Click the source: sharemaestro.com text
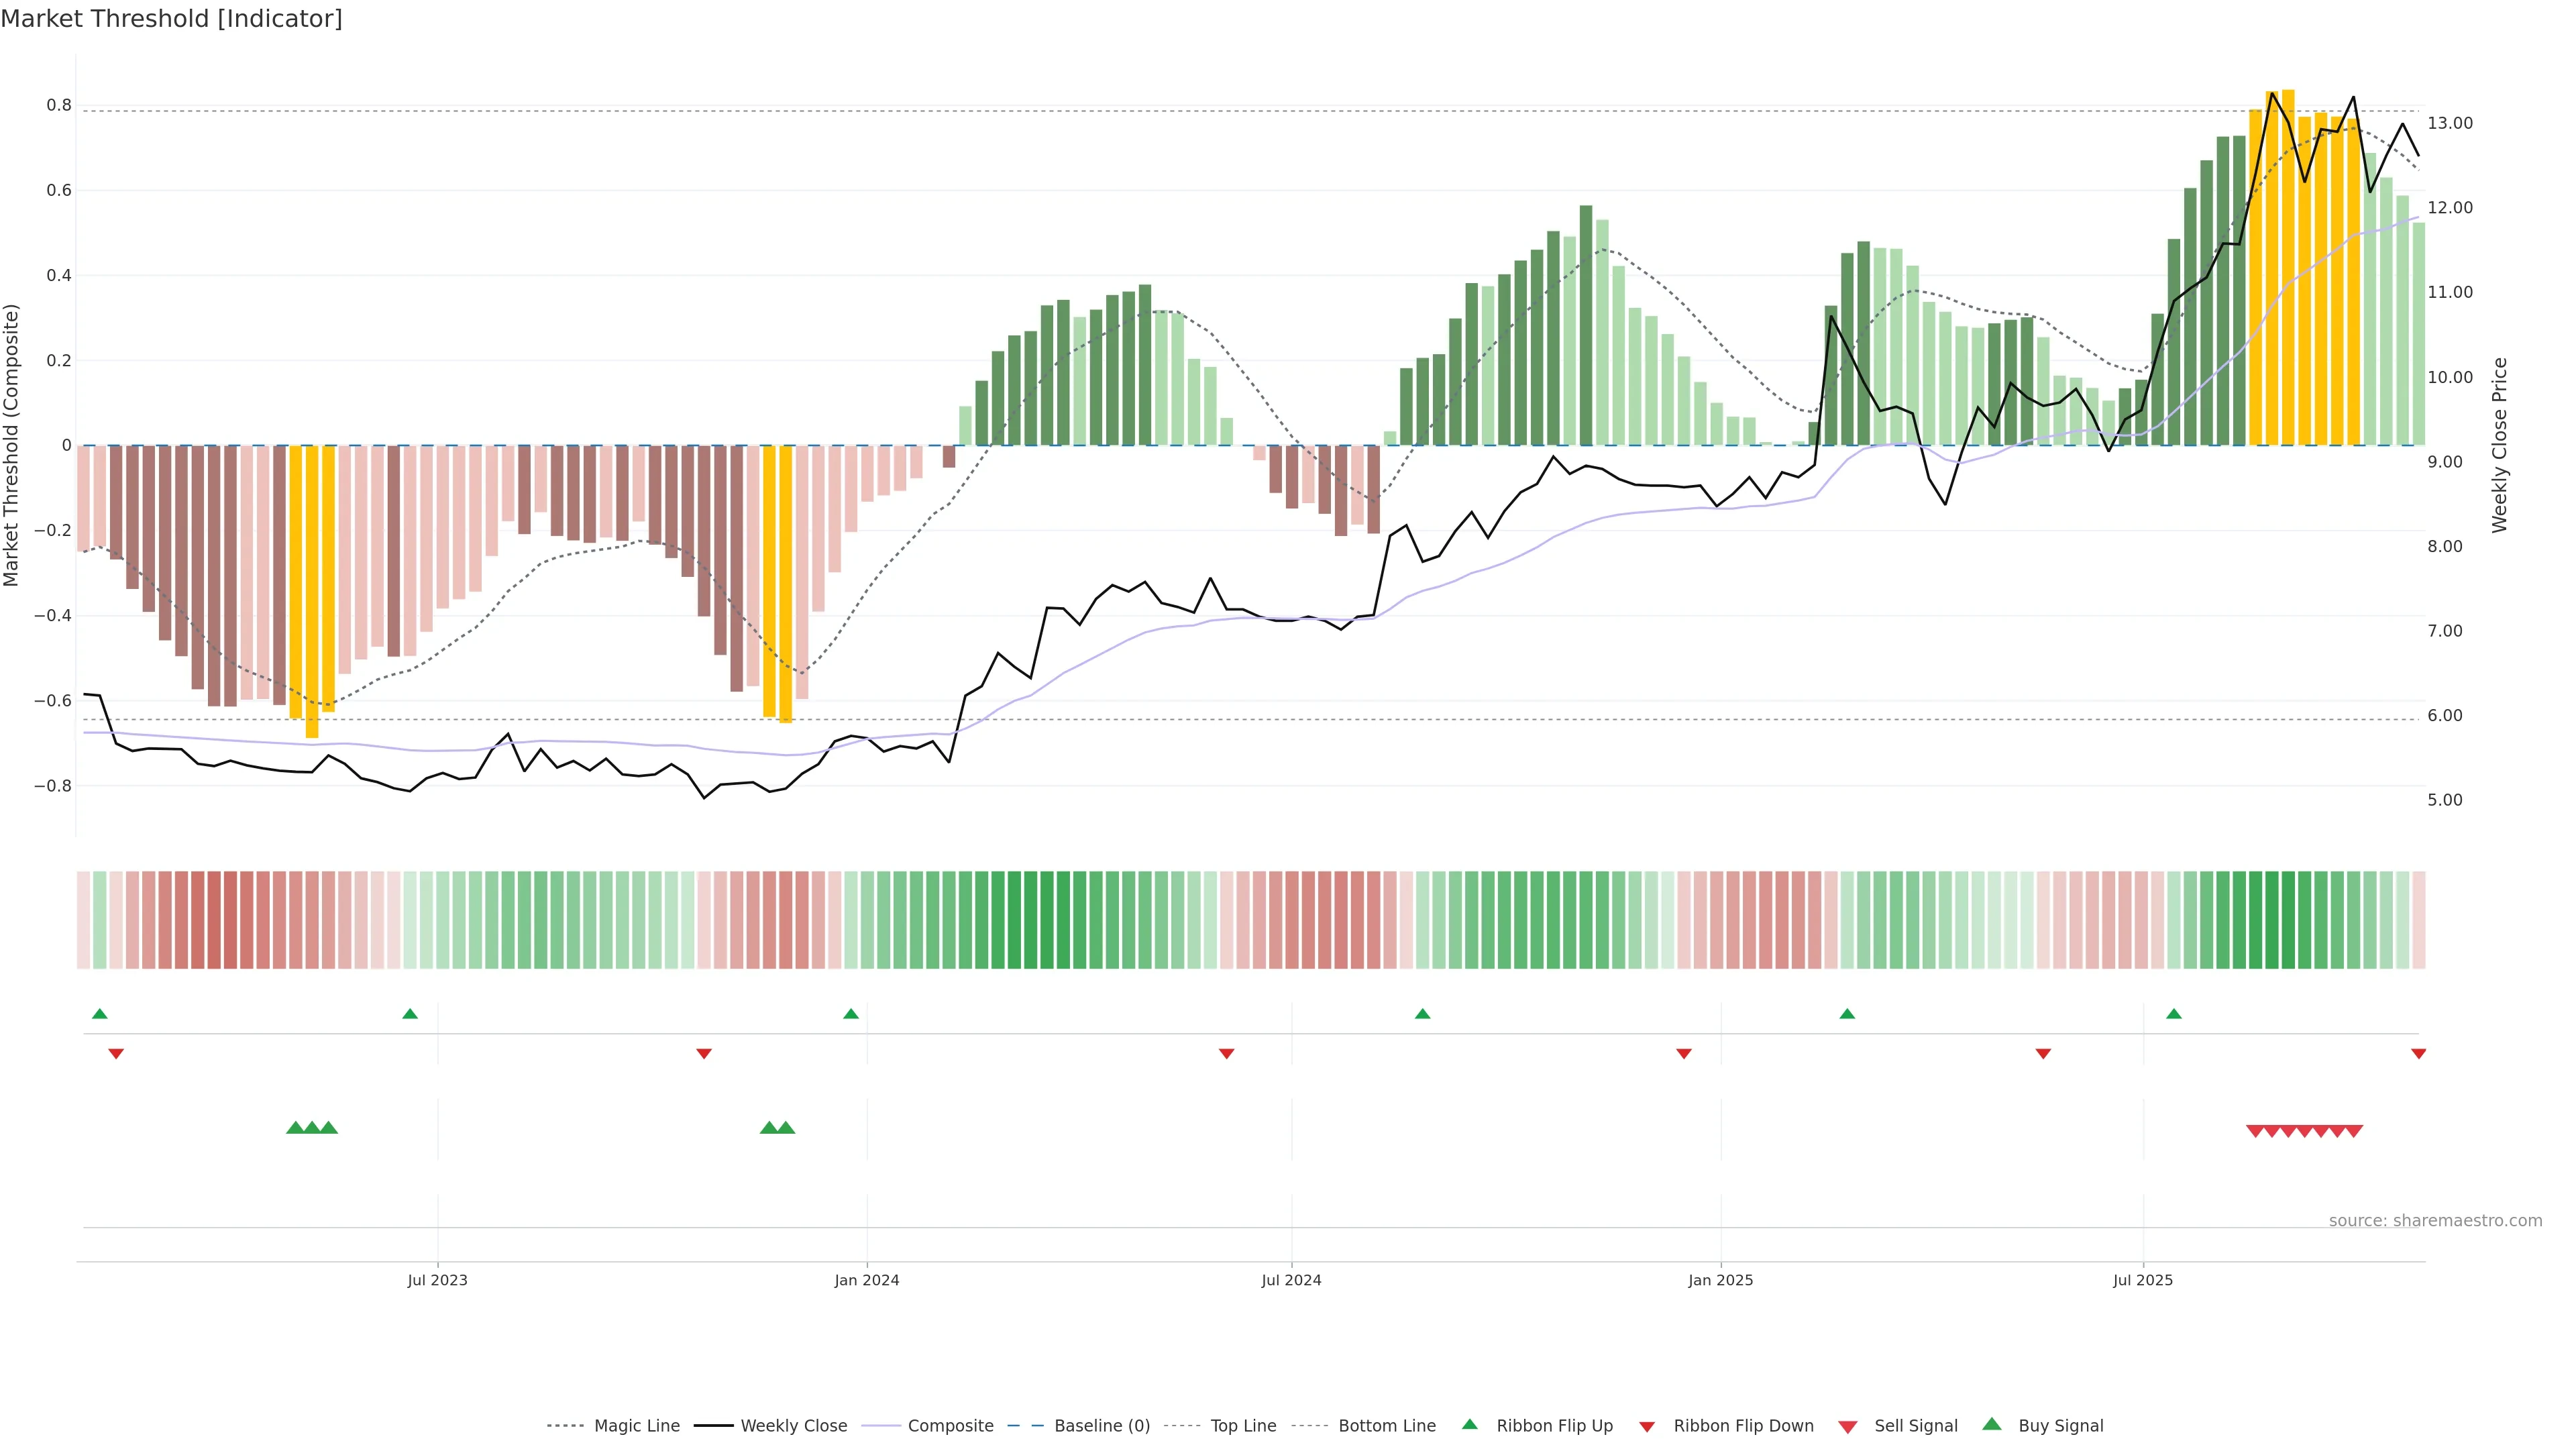Viewport: 2576px width, 1449px height. pyautogui.click(x=2435, y=1220)
